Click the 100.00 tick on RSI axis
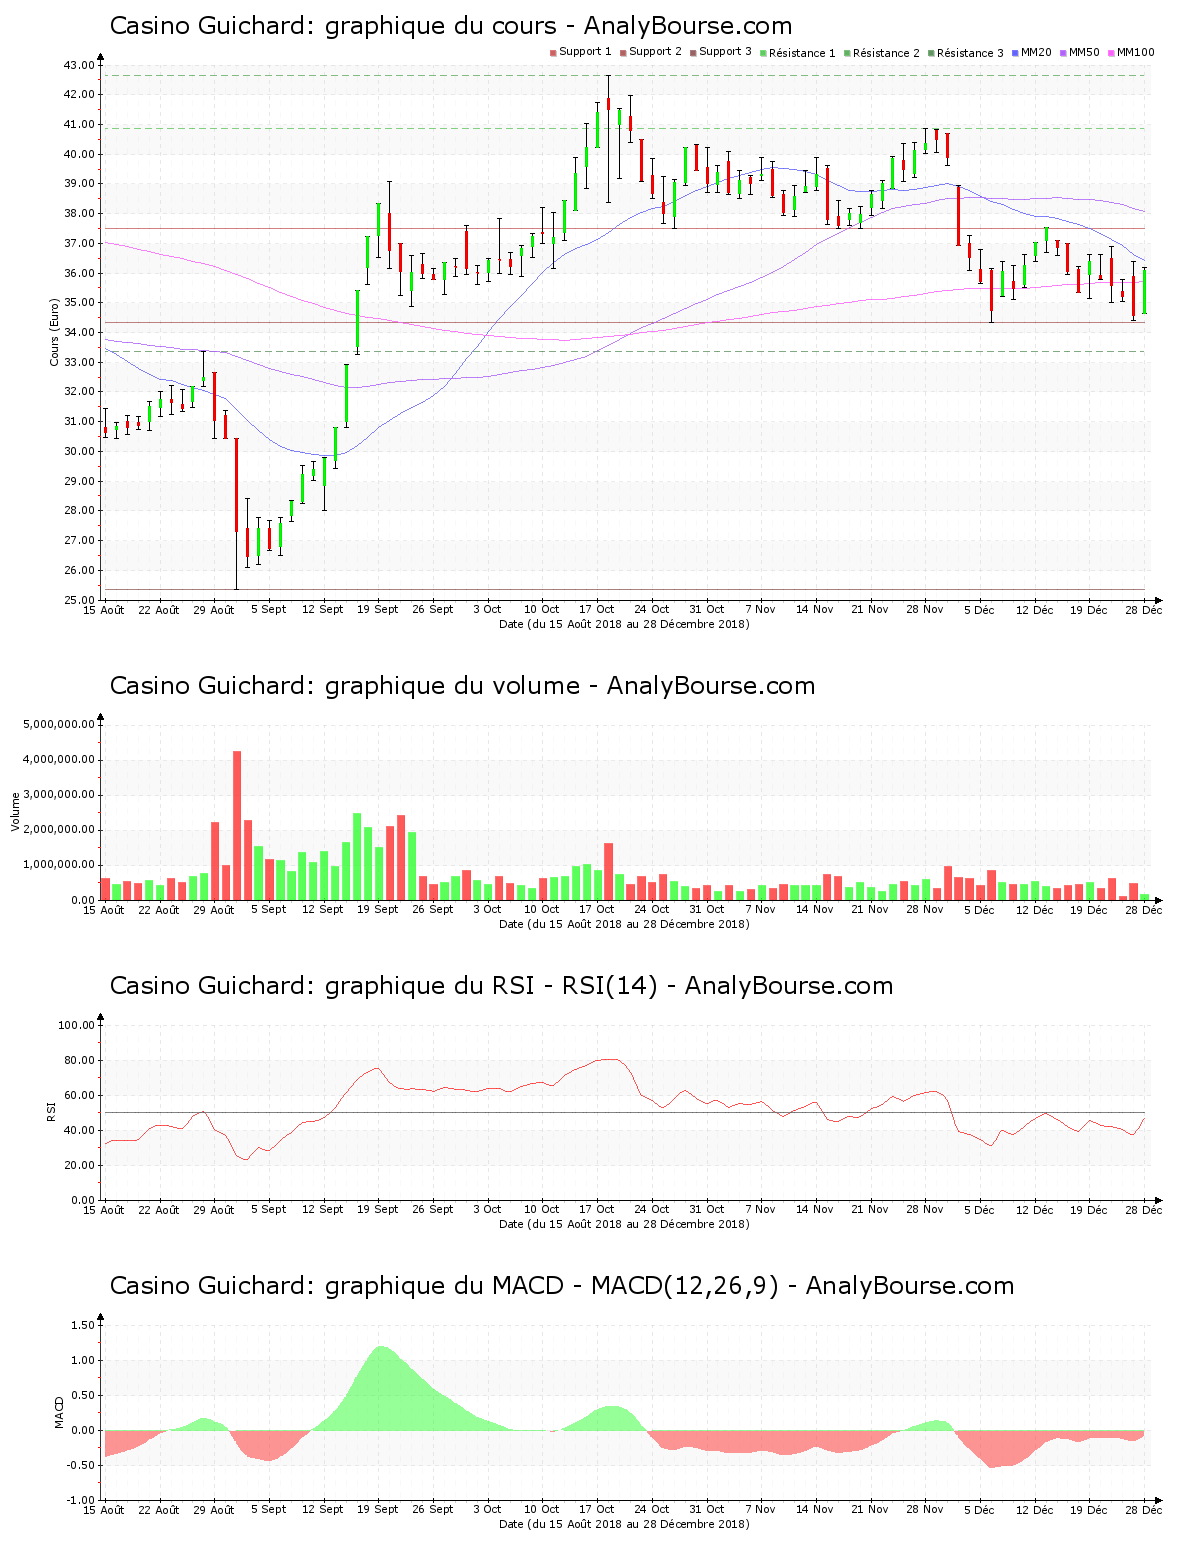Image resolution: width=1200 pixels, height=1550 pixels. coord(76,1025)
